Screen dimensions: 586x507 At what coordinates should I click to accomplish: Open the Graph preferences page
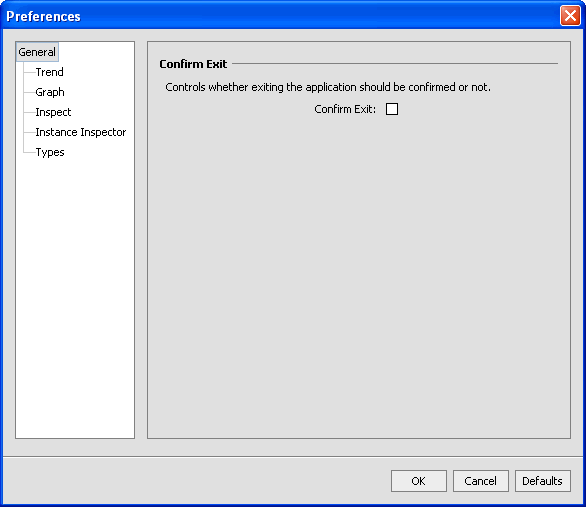pos(50,92)
